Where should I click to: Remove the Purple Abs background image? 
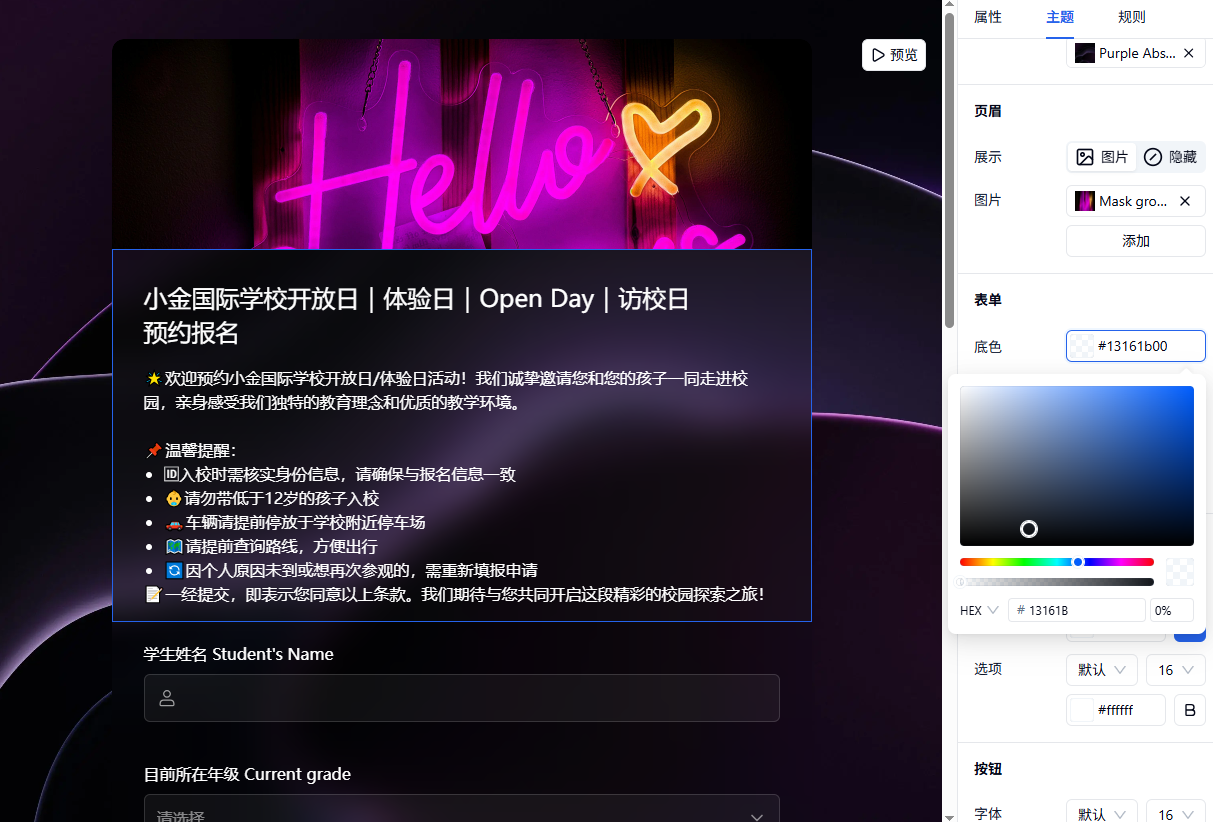click(1188, 53)
